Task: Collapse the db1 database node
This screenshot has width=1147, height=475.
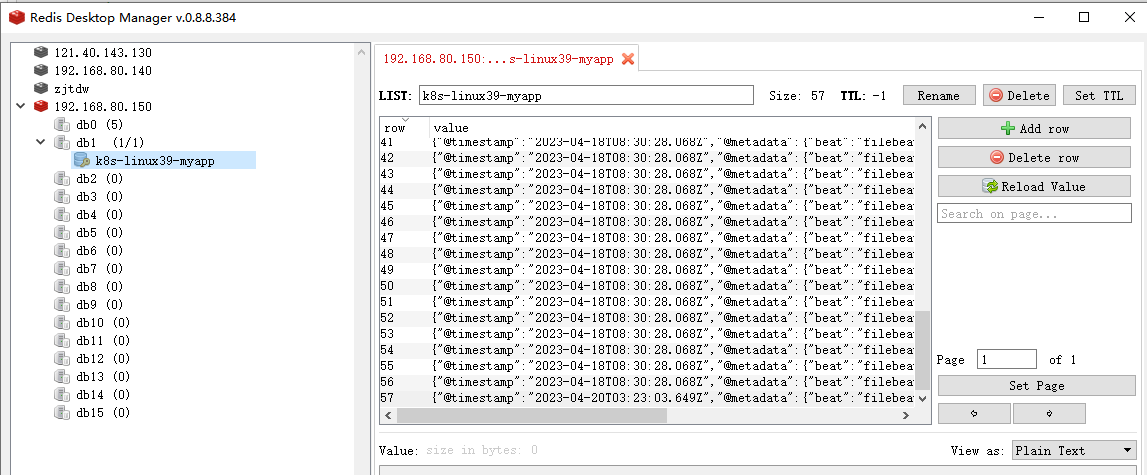Action: (41, 142)
